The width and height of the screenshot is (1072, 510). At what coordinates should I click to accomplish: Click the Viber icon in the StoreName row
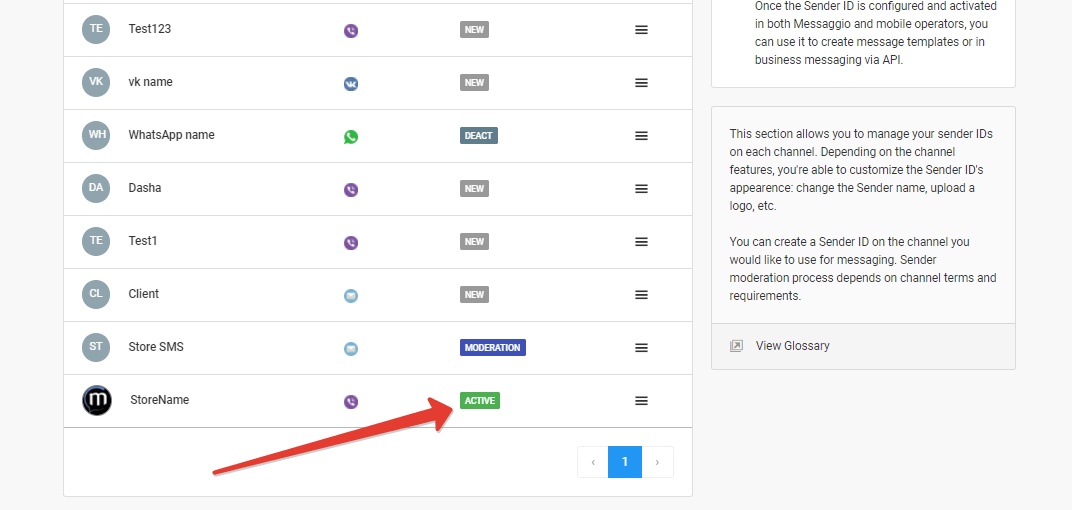coord(351,402)
